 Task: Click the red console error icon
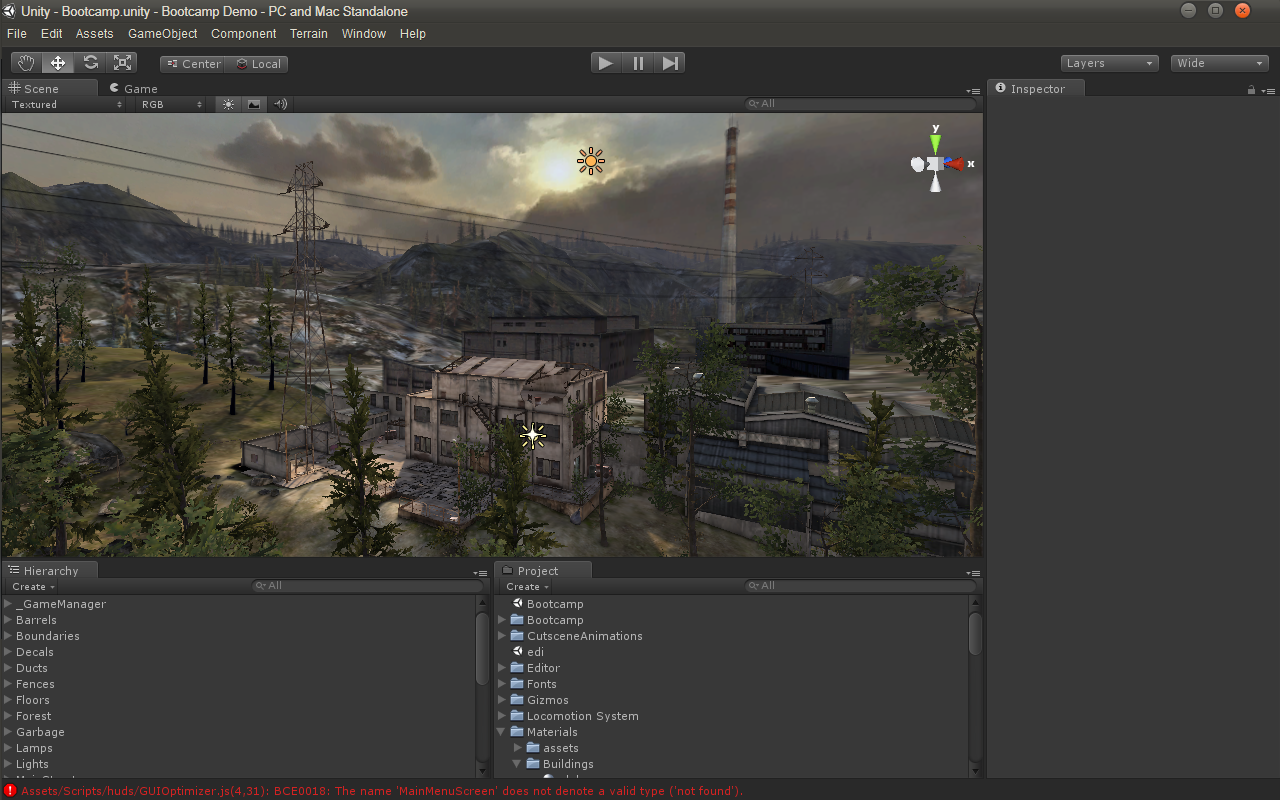(10, 790)
